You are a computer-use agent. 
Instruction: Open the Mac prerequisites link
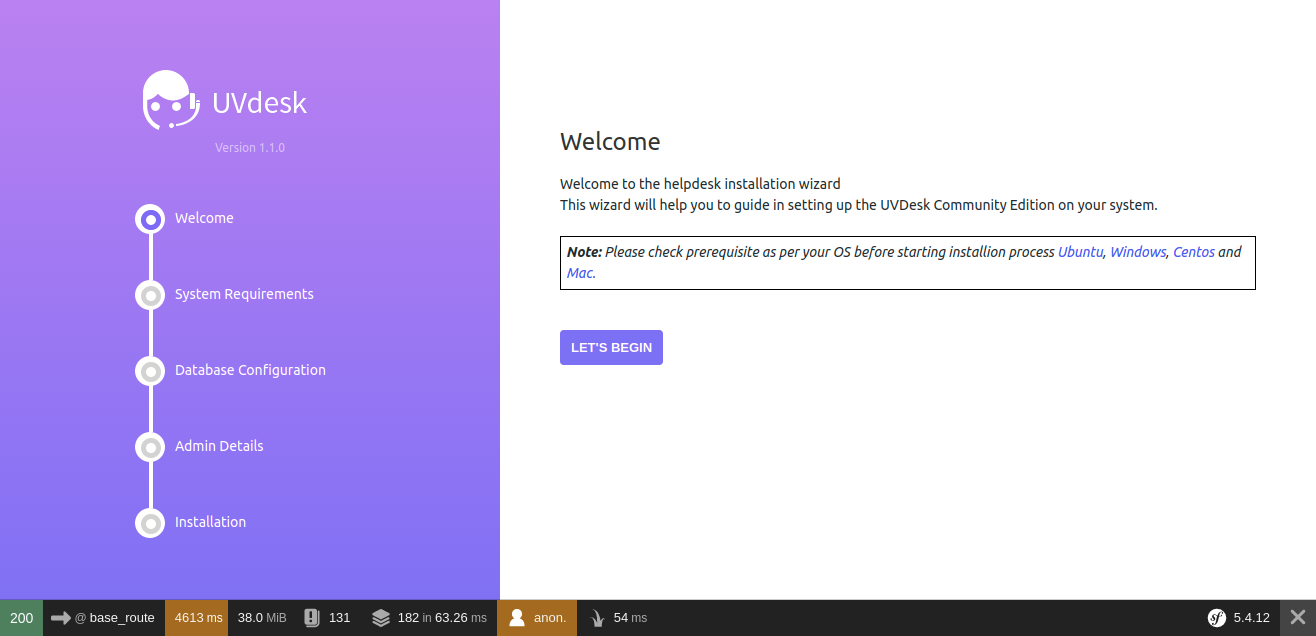click(x=579, y=272)
